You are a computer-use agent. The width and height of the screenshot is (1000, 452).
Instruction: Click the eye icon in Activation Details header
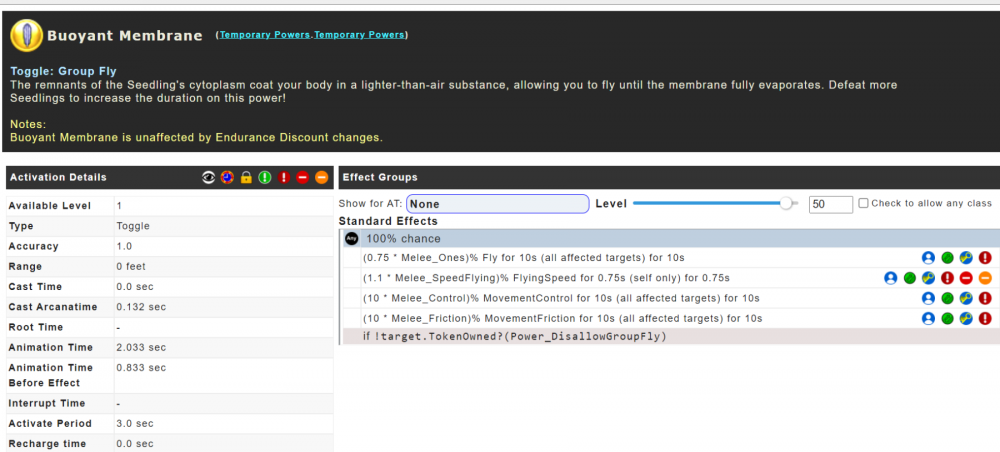point(208,177)
